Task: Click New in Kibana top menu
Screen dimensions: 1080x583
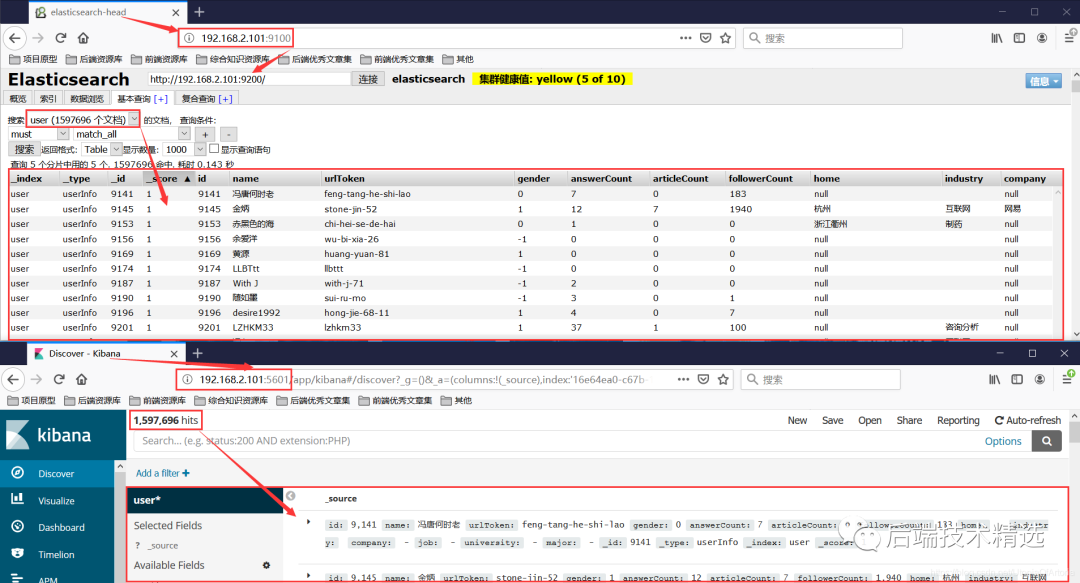Action: click(798, 420)
